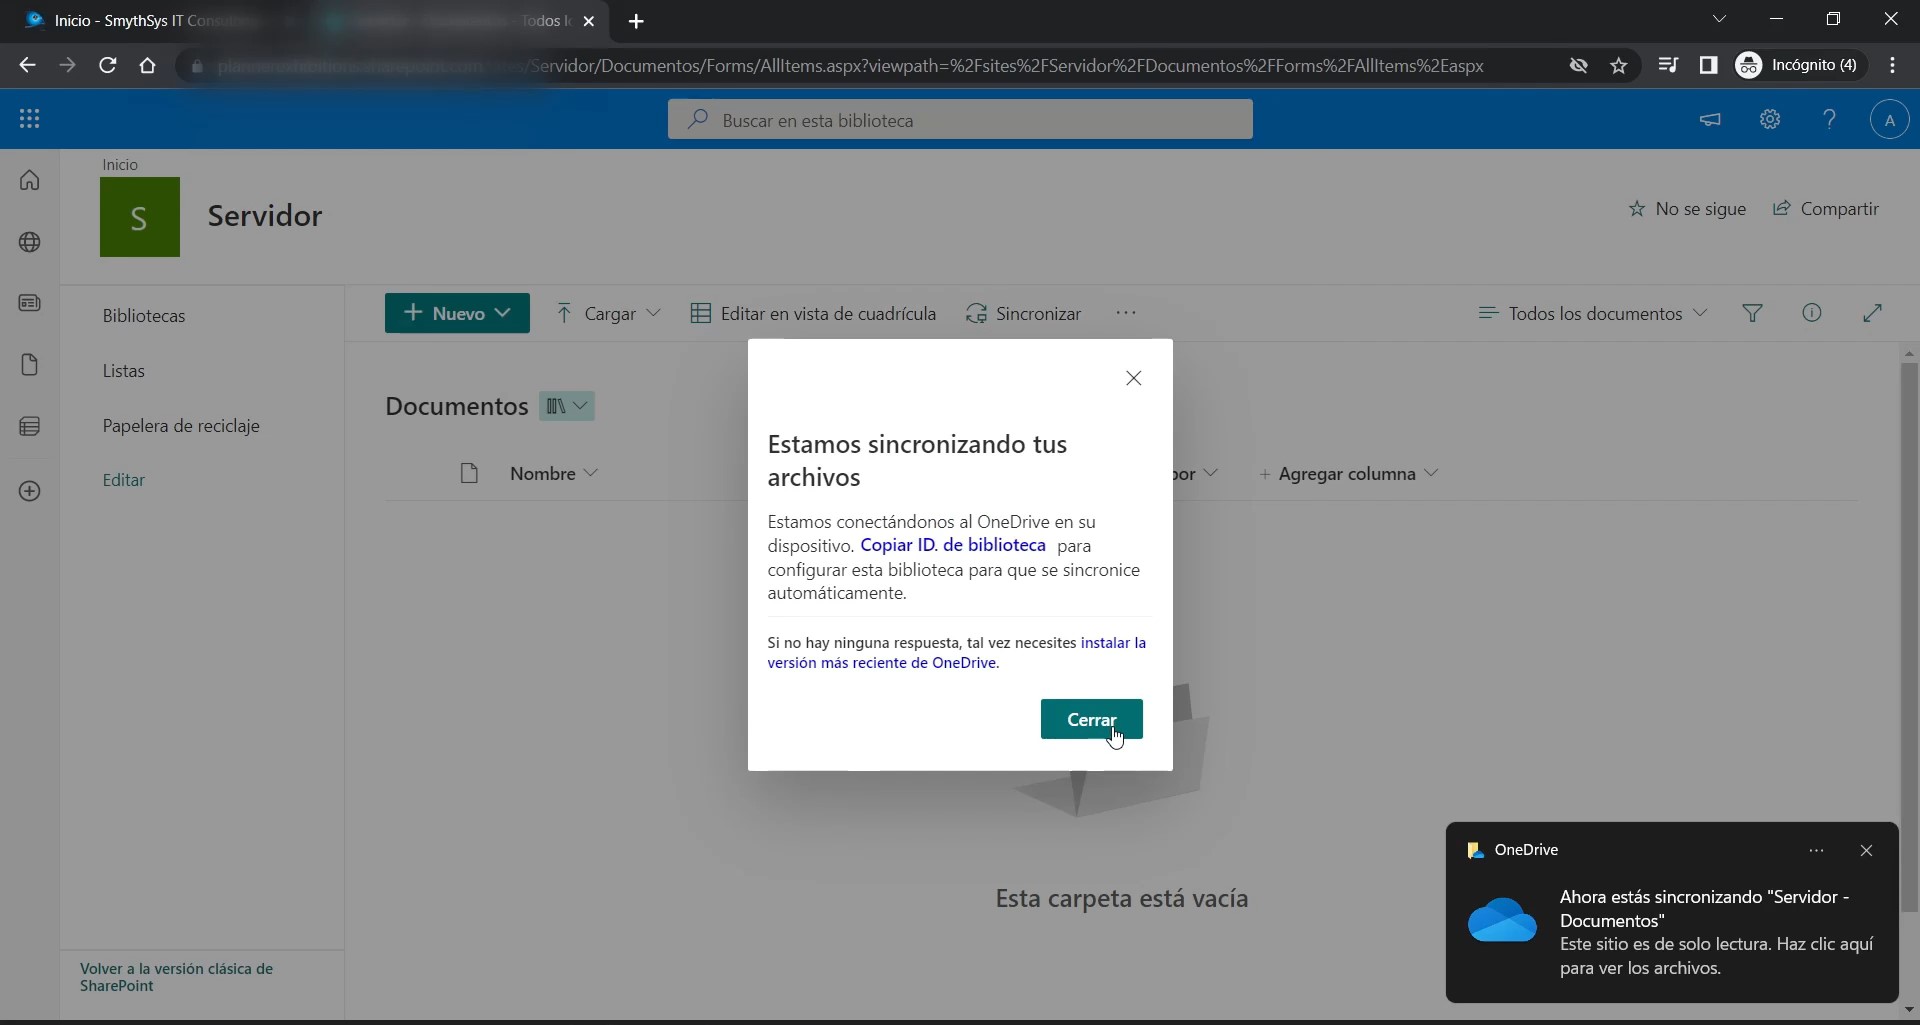Image resolution: width=1920 pixels, height=1025 pixels.
Task: Open the Todos los documentos view dropdown
Action: tap(1593, 313)
